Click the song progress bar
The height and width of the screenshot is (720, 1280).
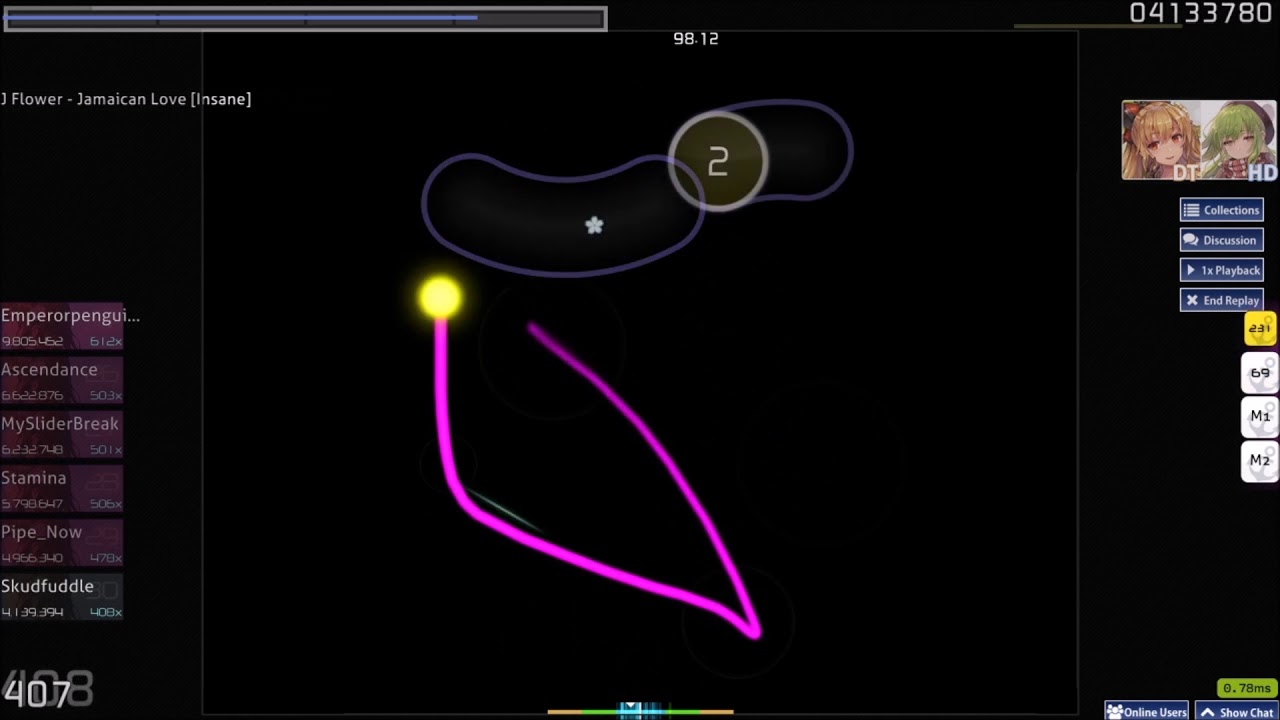(305, 18)
